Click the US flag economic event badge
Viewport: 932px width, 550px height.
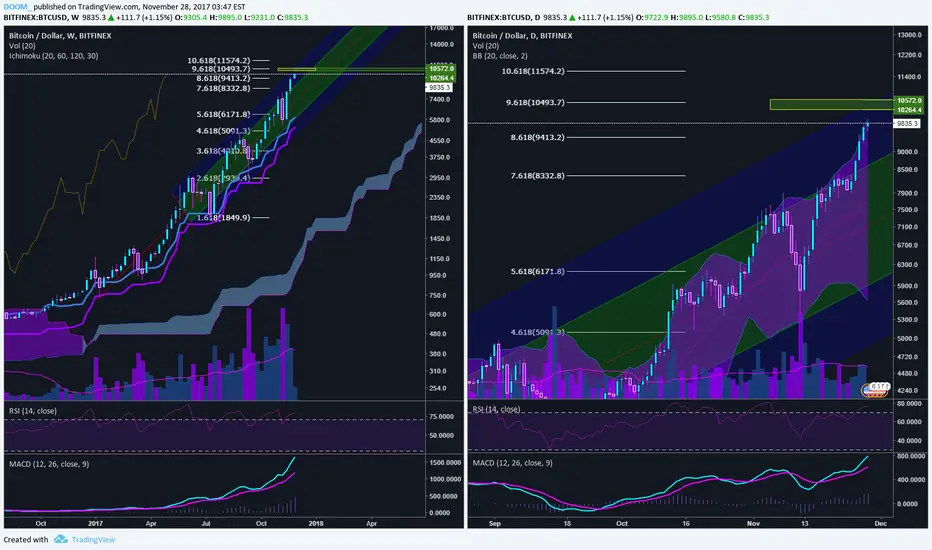(x=874, y=389)
